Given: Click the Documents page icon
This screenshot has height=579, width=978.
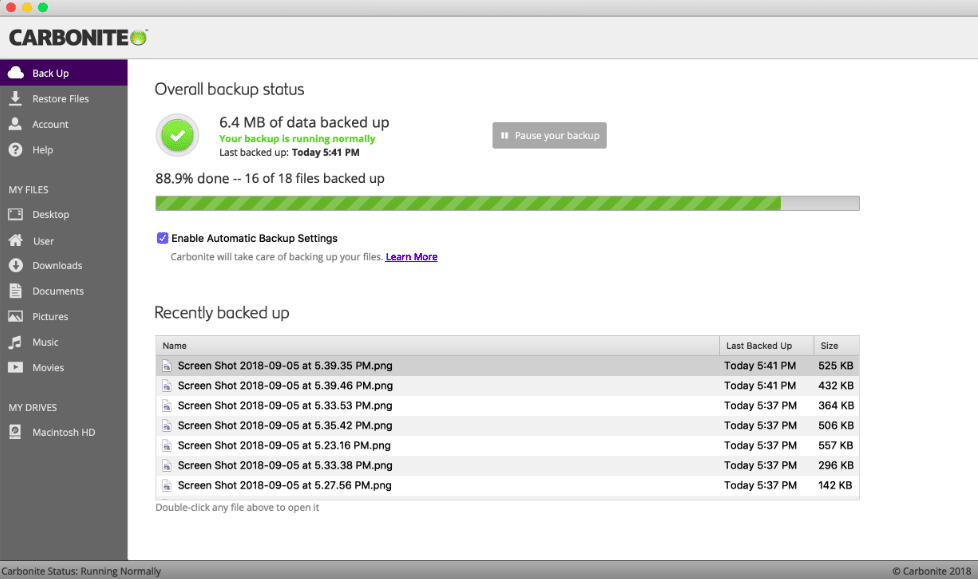Looking at the screenshot, I should click(x=16, y=291).
